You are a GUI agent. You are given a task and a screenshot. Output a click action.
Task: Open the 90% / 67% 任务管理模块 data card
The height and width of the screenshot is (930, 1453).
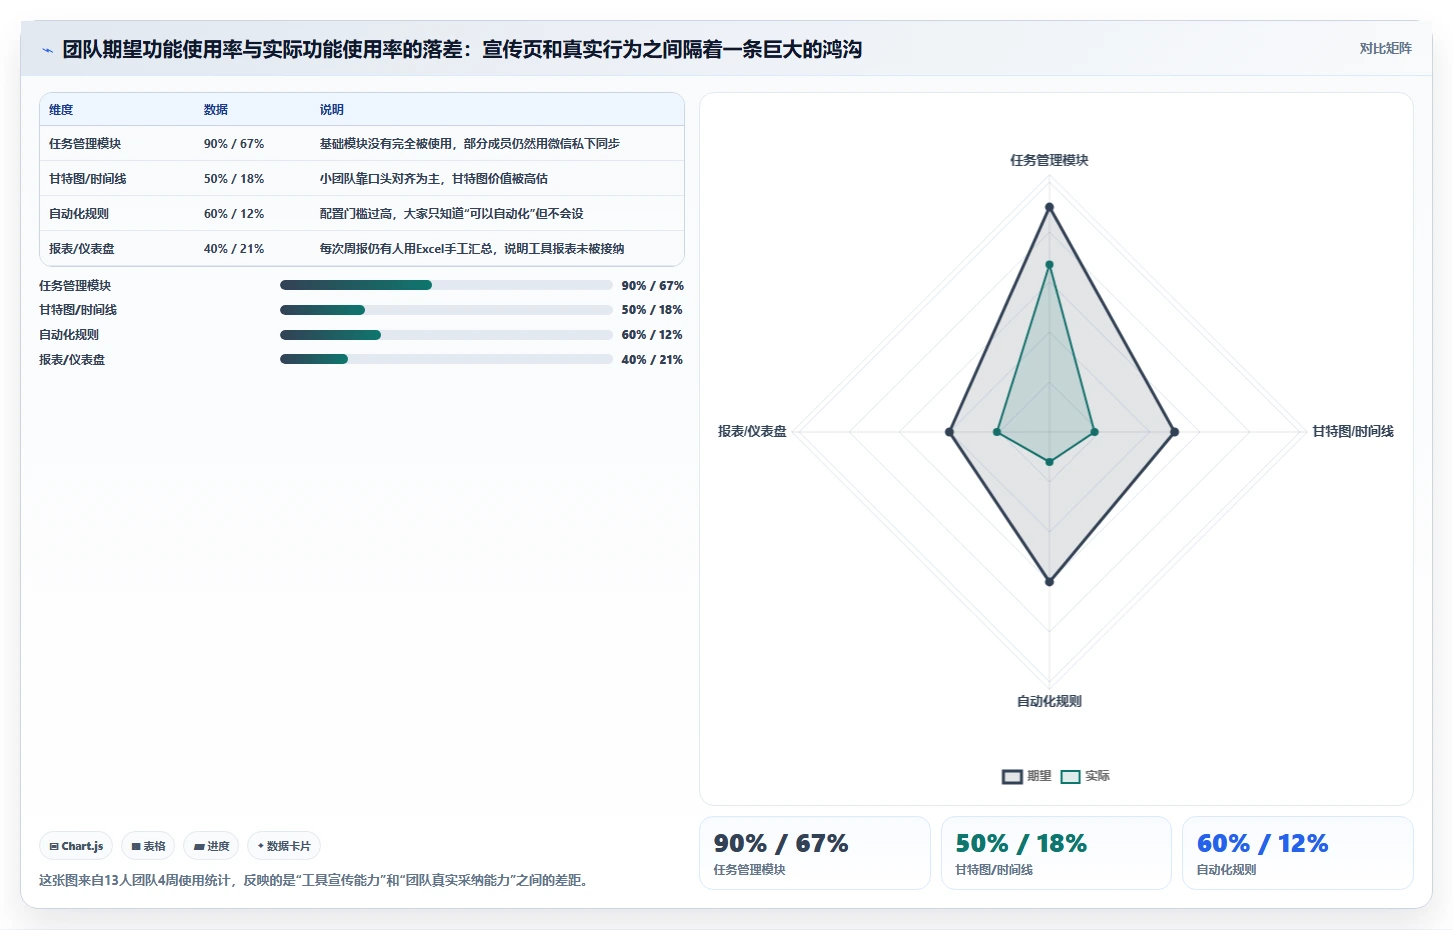[815, 853]
